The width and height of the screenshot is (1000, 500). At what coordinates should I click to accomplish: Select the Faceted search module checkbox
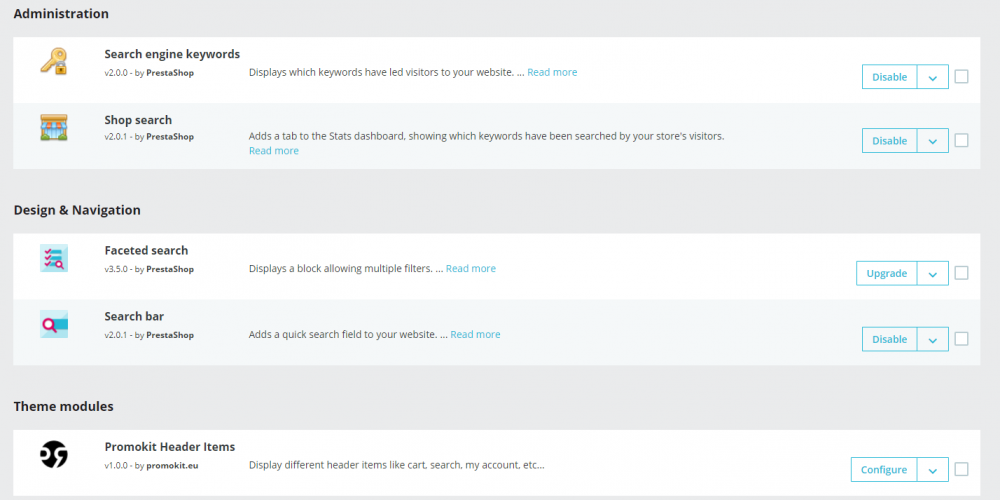tap(961, 273)
